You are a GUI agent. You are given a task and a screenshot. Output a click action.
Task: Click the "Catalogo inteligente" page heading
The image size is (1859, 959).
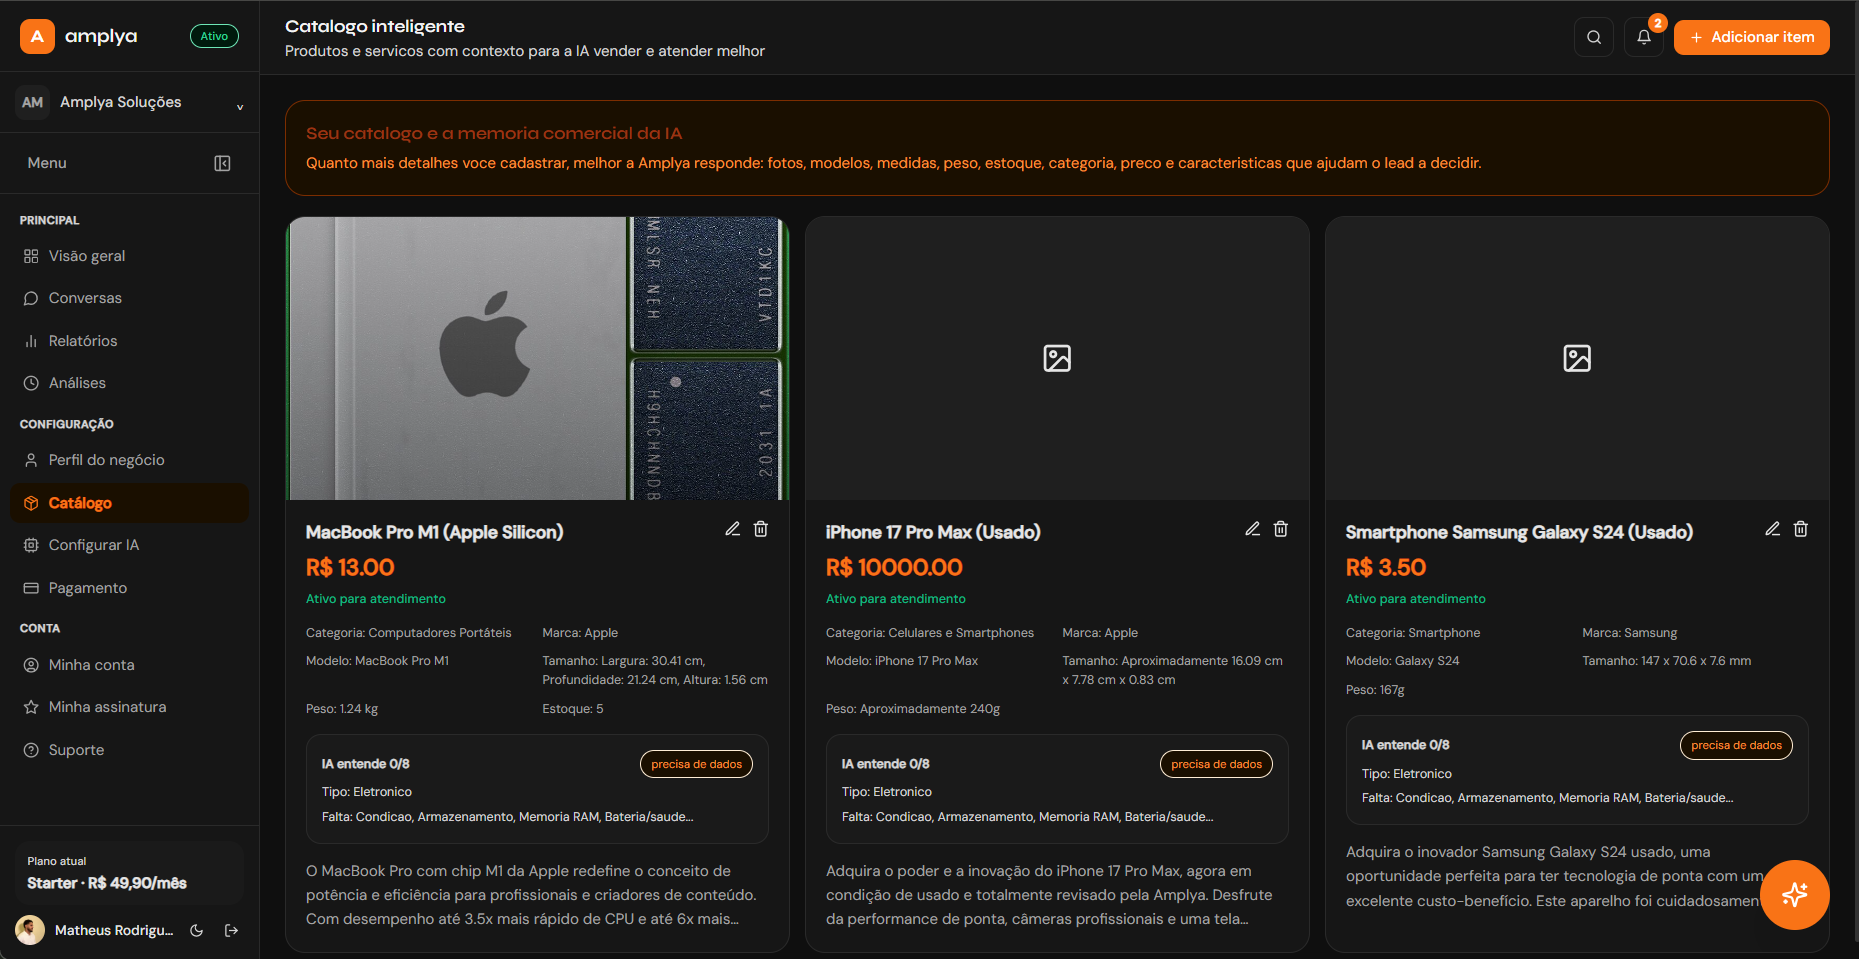tap(375, 26)
